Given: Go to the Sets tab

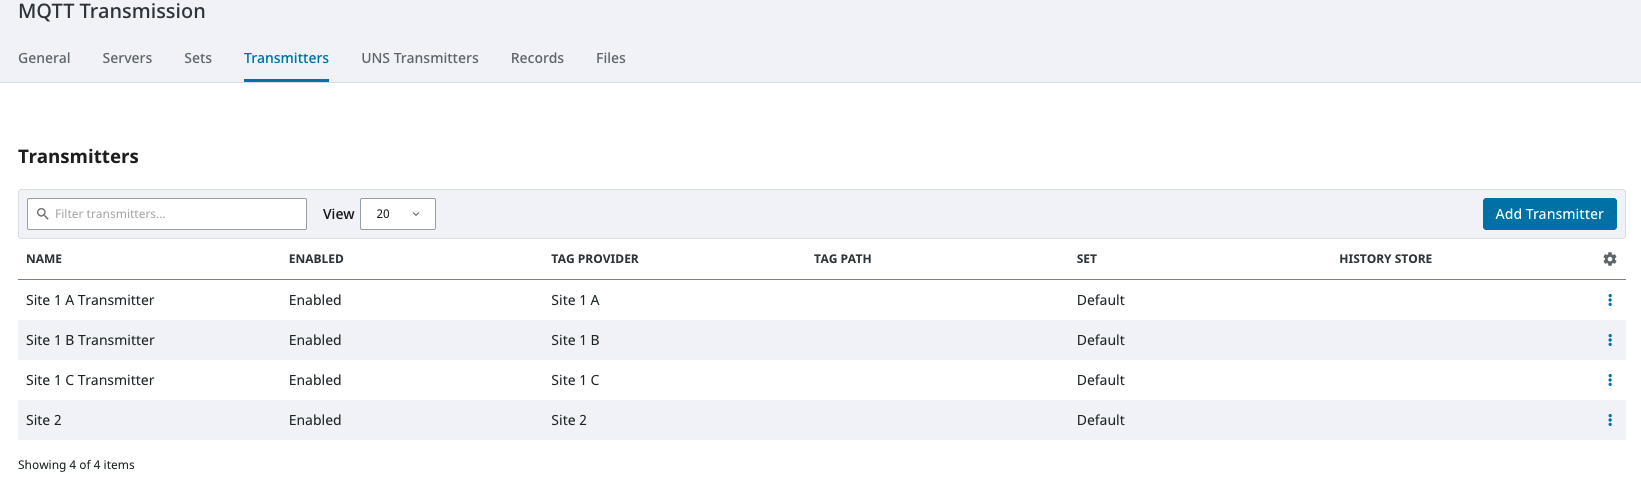Looking at the screenshot, I should tap(198, 58).
